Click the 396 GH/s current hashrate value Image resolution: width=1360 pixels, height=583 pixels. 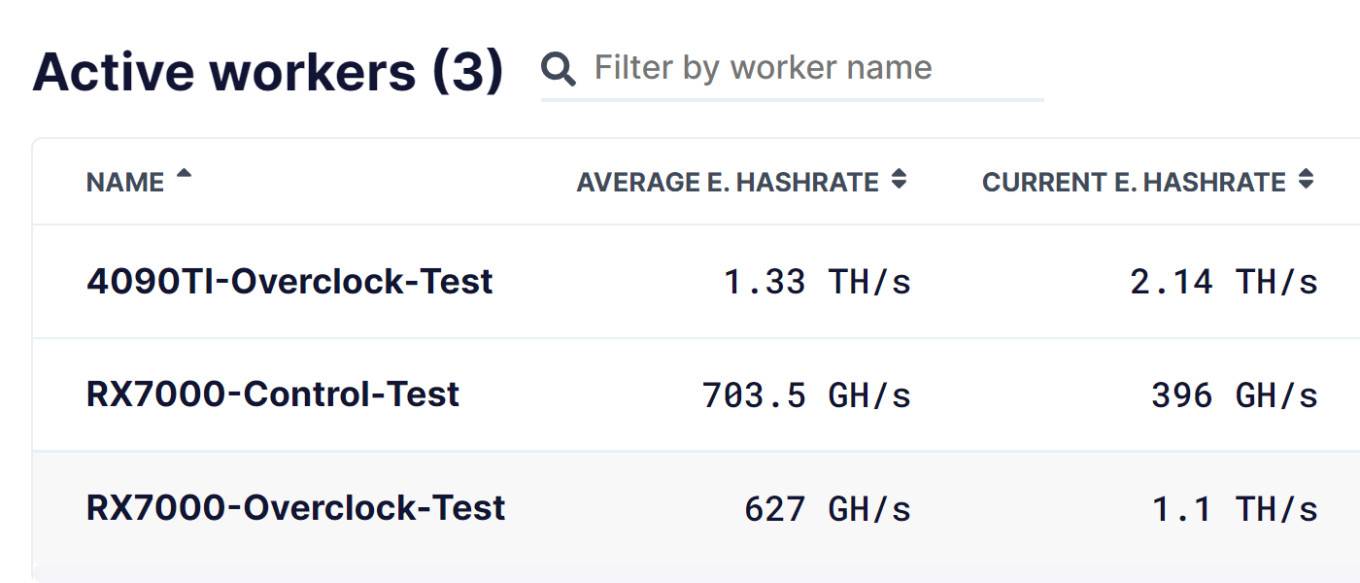point(1234,396)
